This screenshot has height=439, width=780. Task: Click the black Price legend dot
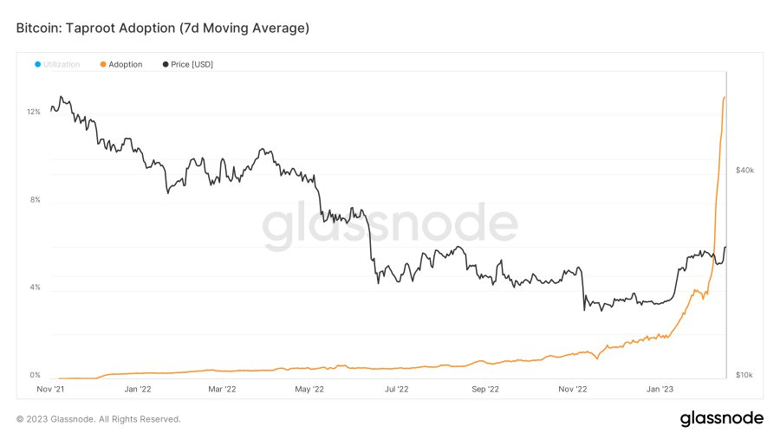165,65
